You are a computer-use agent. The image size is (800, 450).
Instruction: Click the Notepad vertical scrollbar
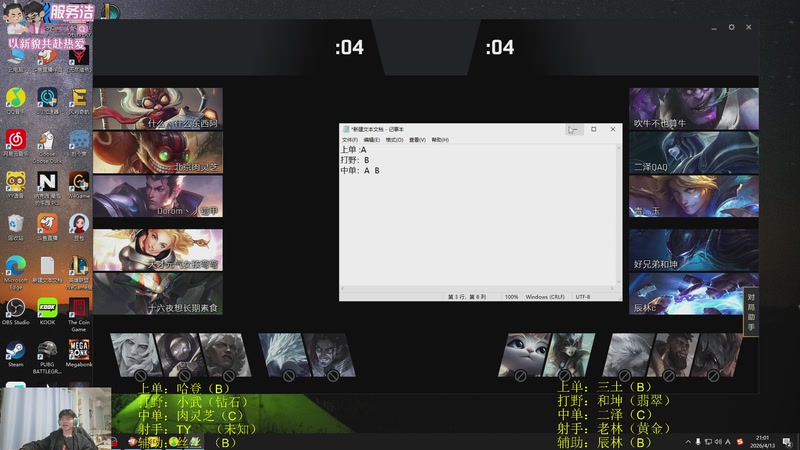(x=619, y=214)
